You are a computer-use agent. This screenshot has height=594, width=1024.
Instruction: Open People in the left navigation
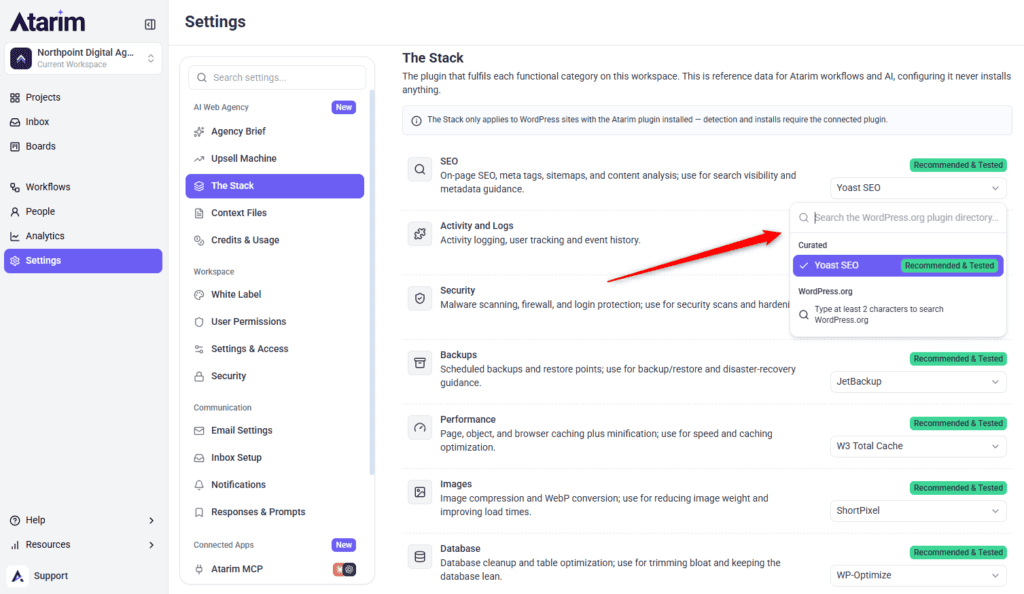[40, 211]
